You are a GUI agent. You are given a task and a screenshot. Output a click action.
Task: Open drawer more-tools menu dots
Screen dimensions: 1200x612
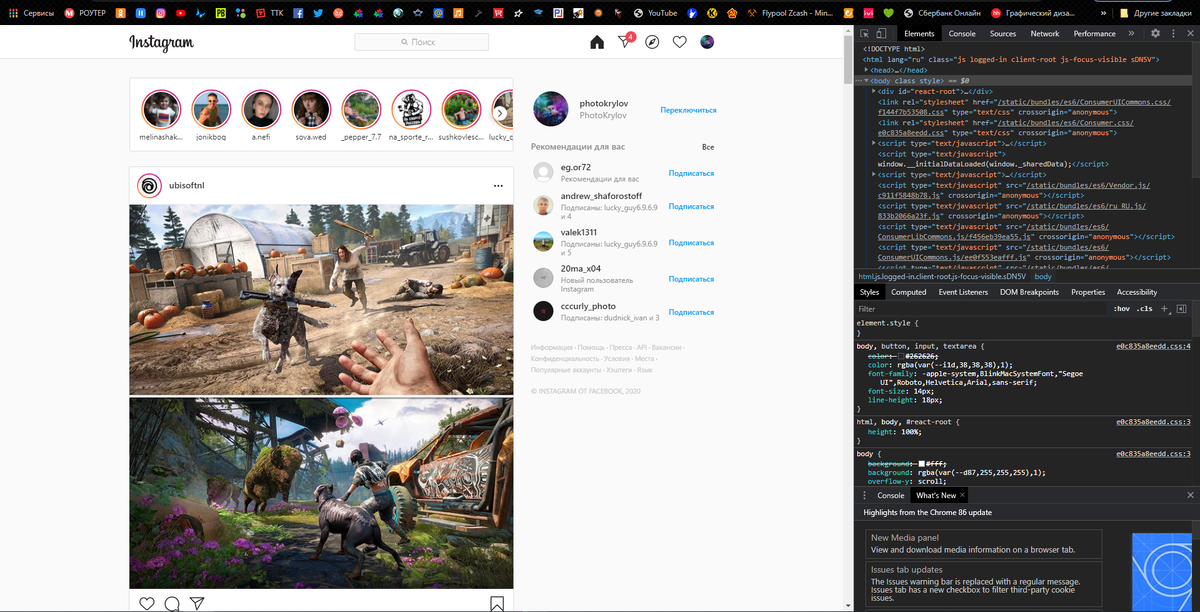click(x=864, y=495)
